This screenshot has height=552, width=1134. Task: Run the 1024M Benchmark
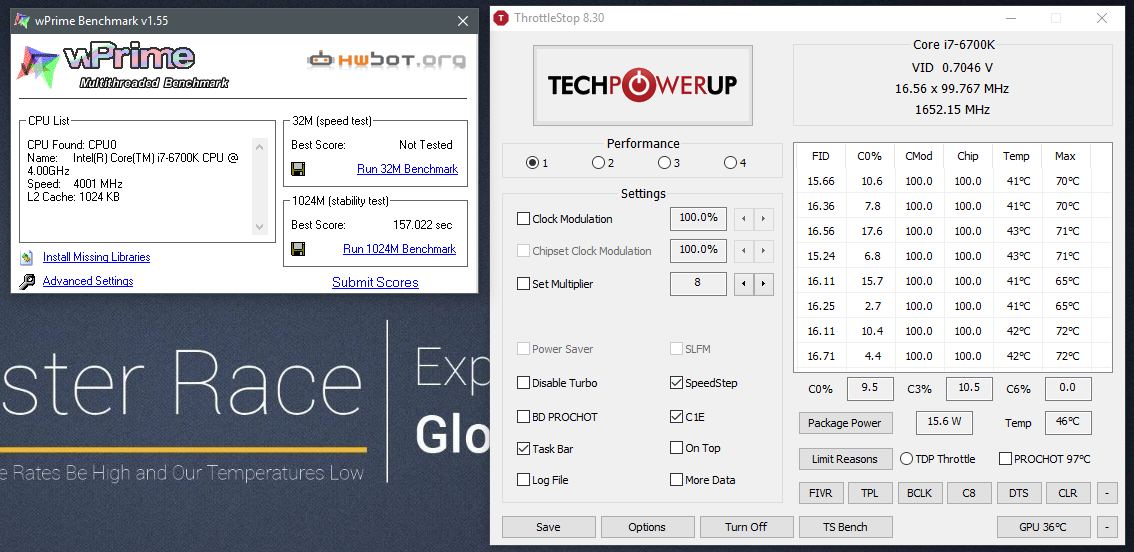pyautogui.click(x=399, y=249)
